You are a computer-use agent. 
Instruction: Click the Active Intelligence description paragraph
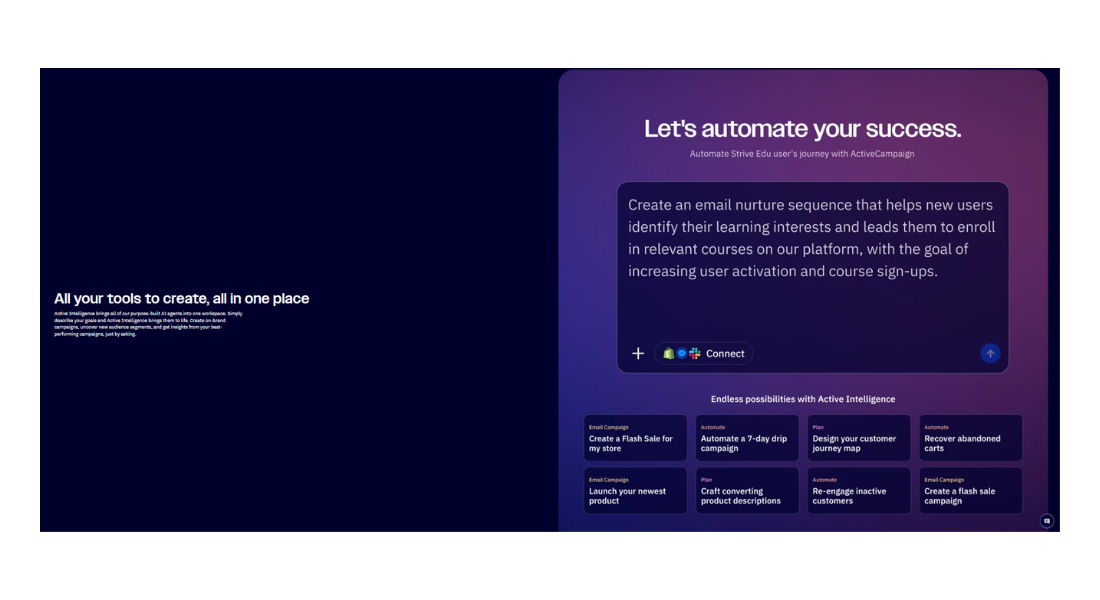click(149, 324)
